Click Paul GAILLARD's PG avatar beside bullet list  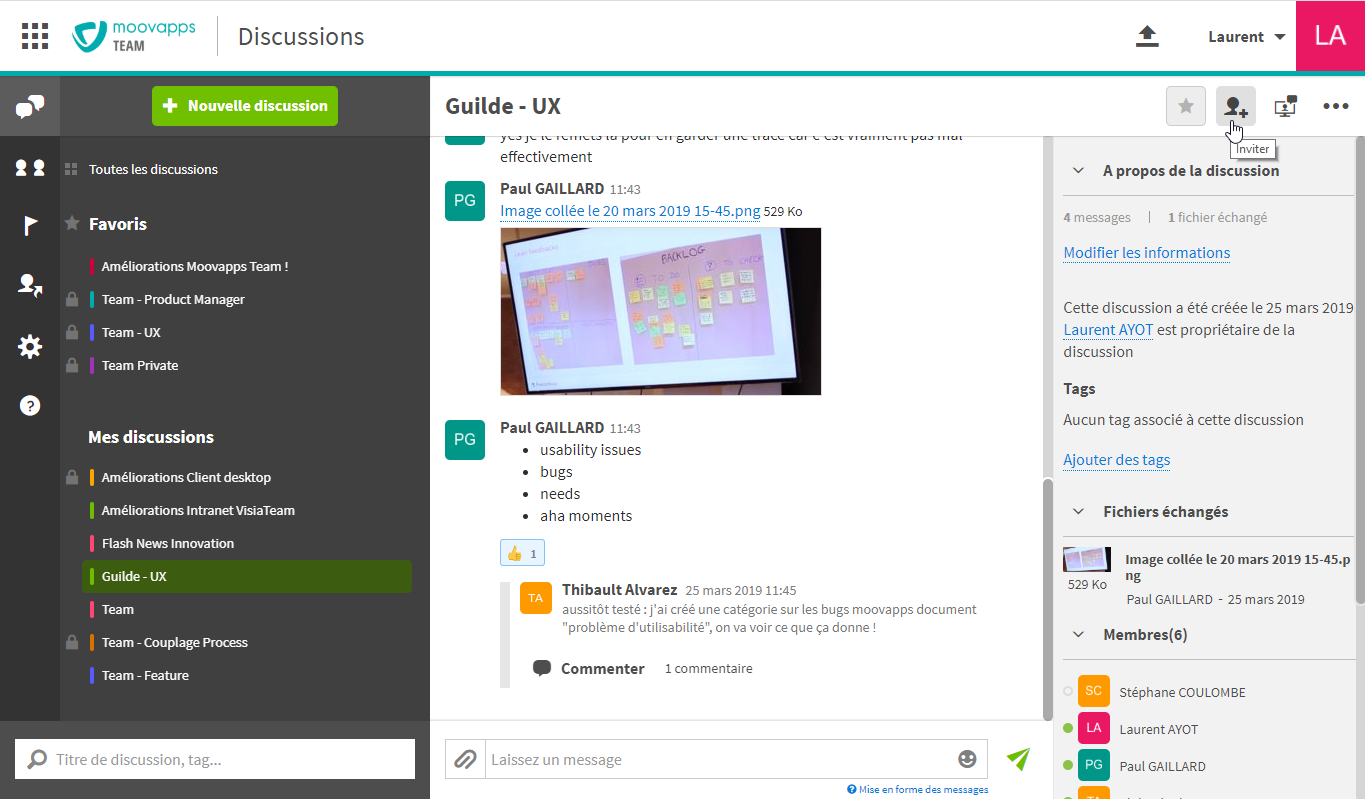465,439
